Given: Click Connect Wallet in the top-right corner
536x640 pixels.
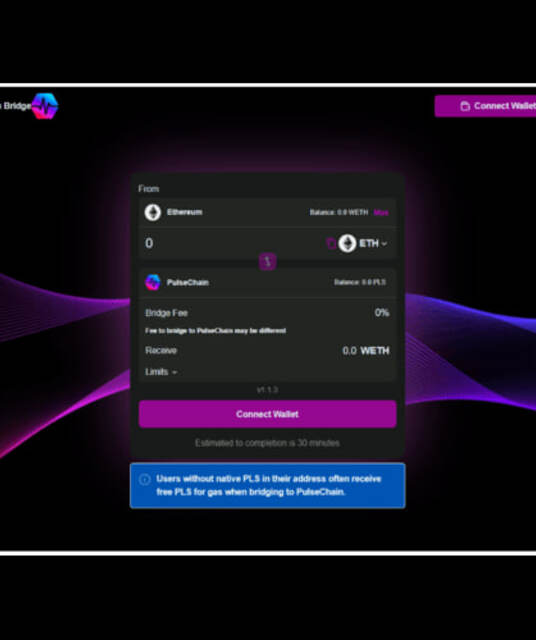Looking at the screenshot, I should click(485, 106).
